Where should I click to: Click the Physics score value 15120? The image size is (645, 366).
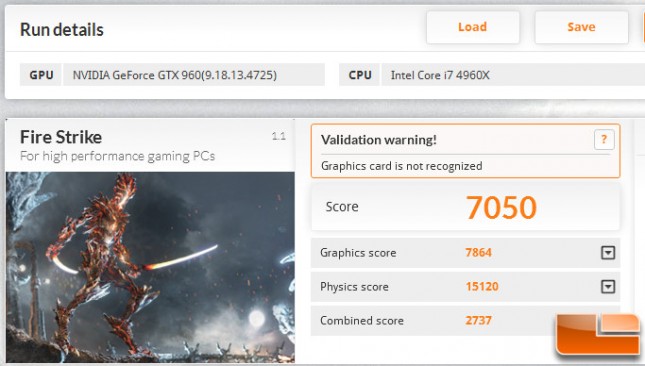point(482,286)
